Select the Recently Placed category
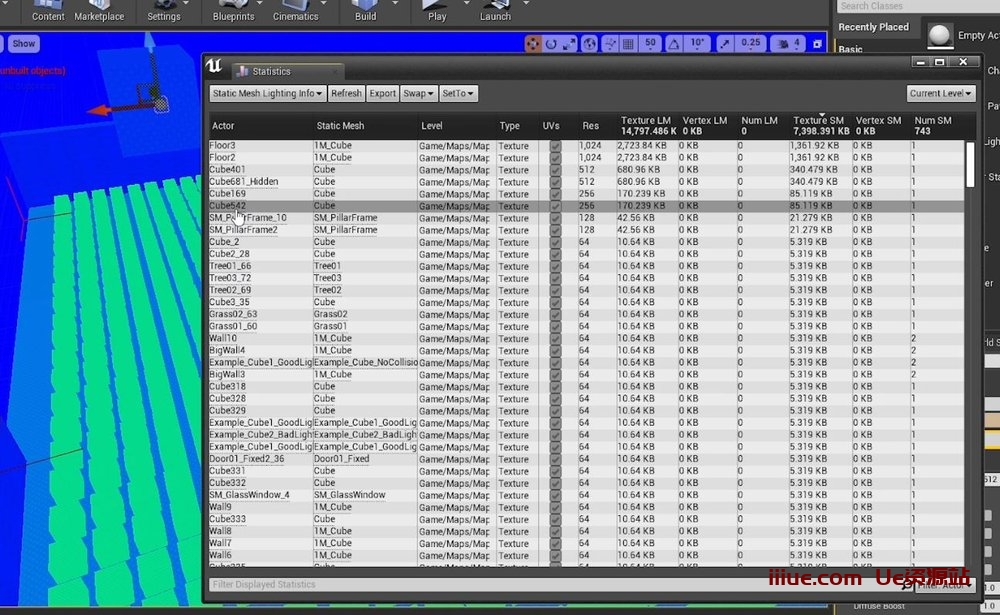 pyautogui.click(x=873, y=27)
